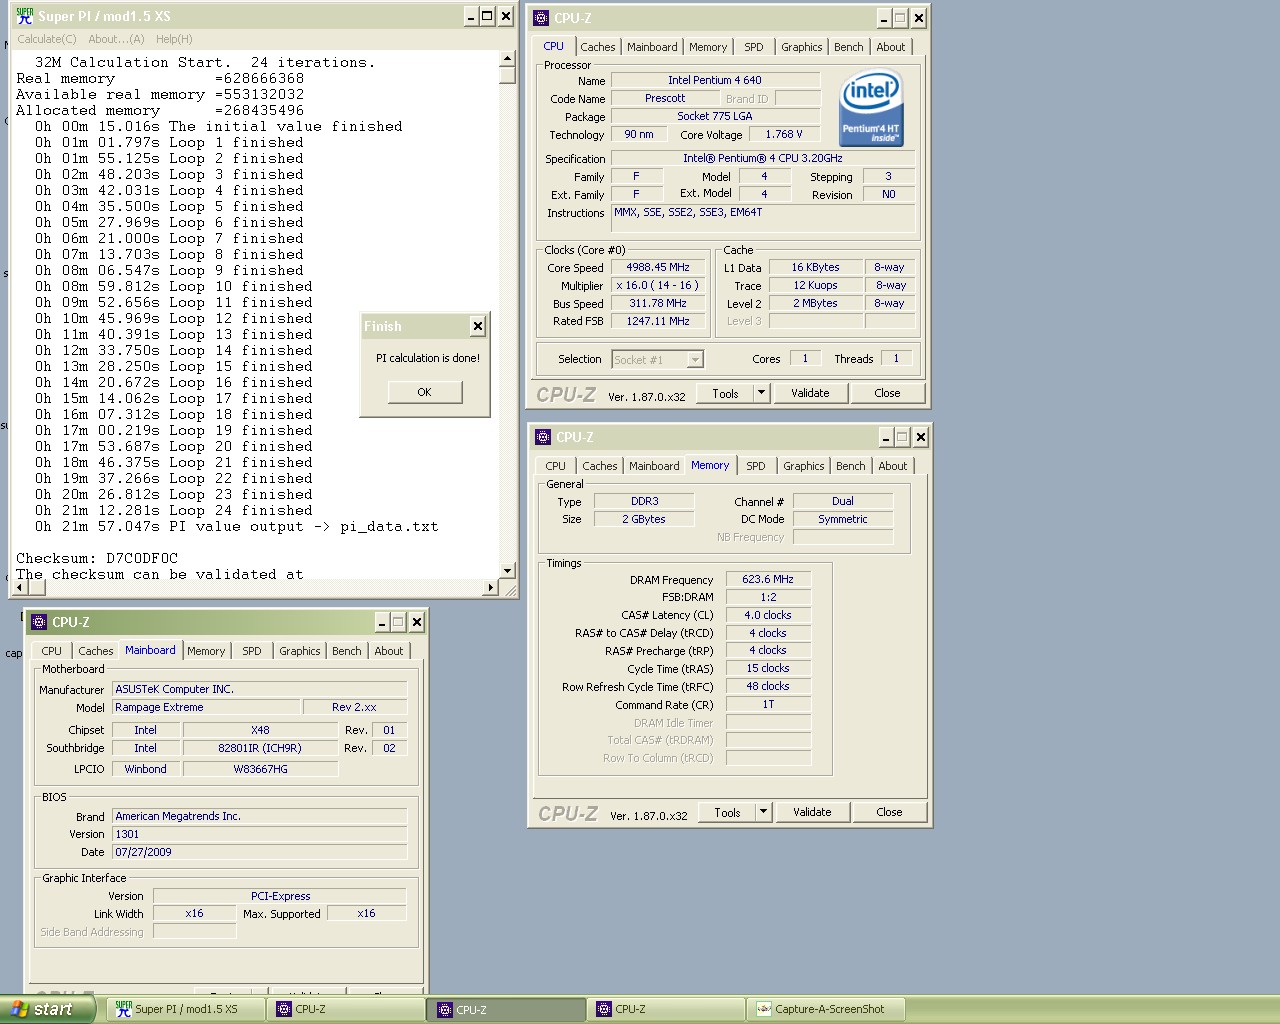The height and width of the screenshot is (1024, 1280).
Task: Click the Super PI vertical scrollbar up arrow
Action: 507,59
